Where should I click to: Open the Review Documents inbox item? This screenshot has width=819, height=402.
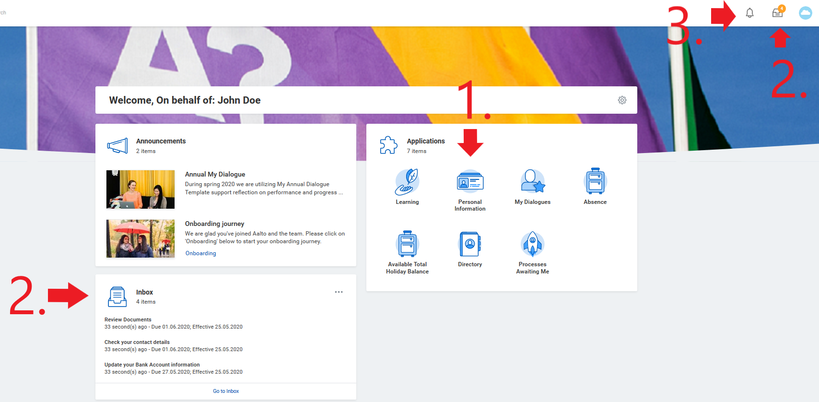pos(126,320)
